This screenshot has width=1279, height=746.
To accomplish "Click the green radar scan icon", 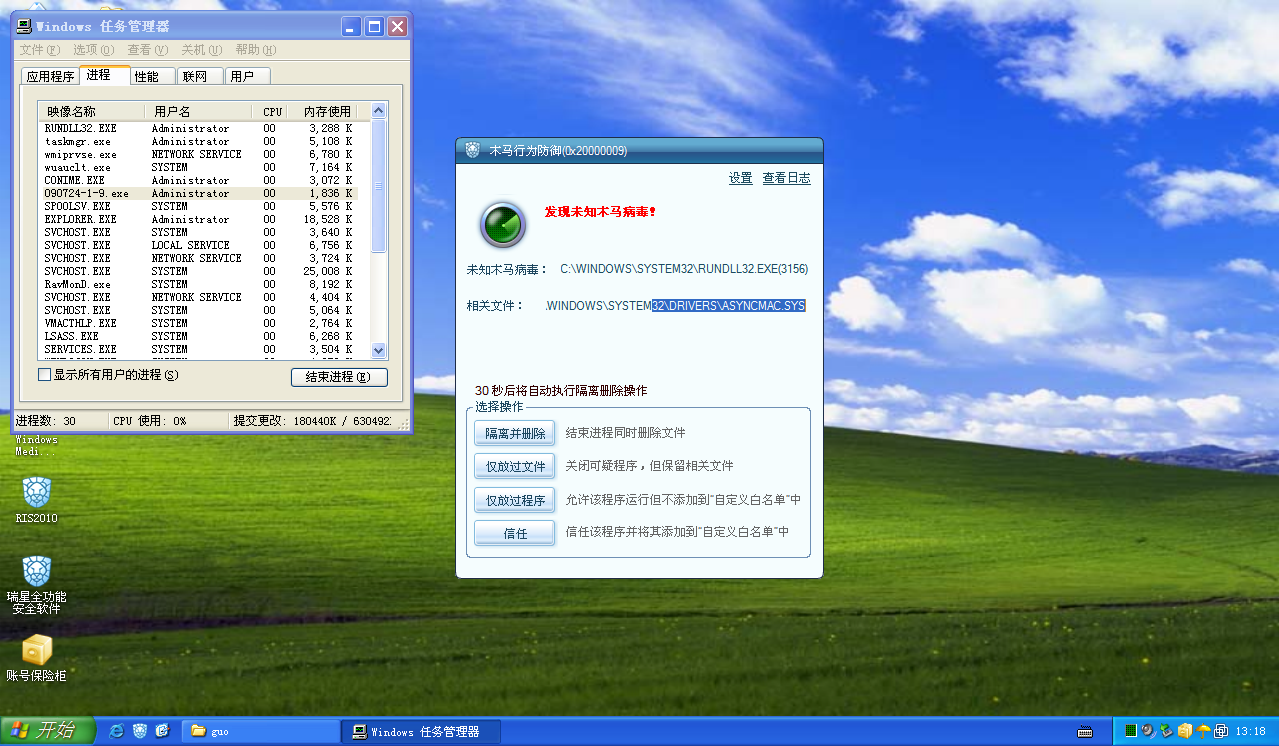I will click(503, 224).
